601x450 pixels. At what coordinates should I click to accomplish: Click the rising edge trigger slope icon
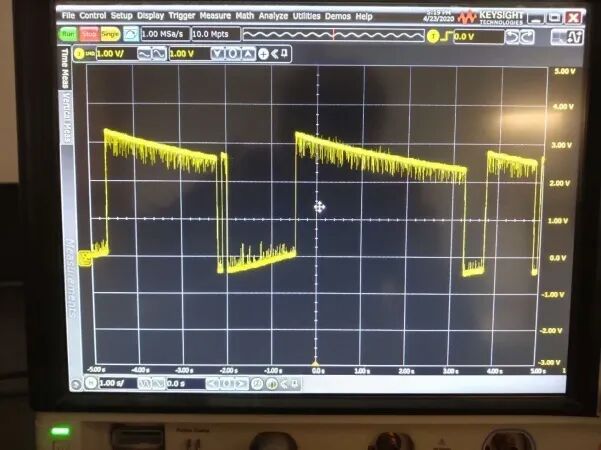(x=446, y=36)
